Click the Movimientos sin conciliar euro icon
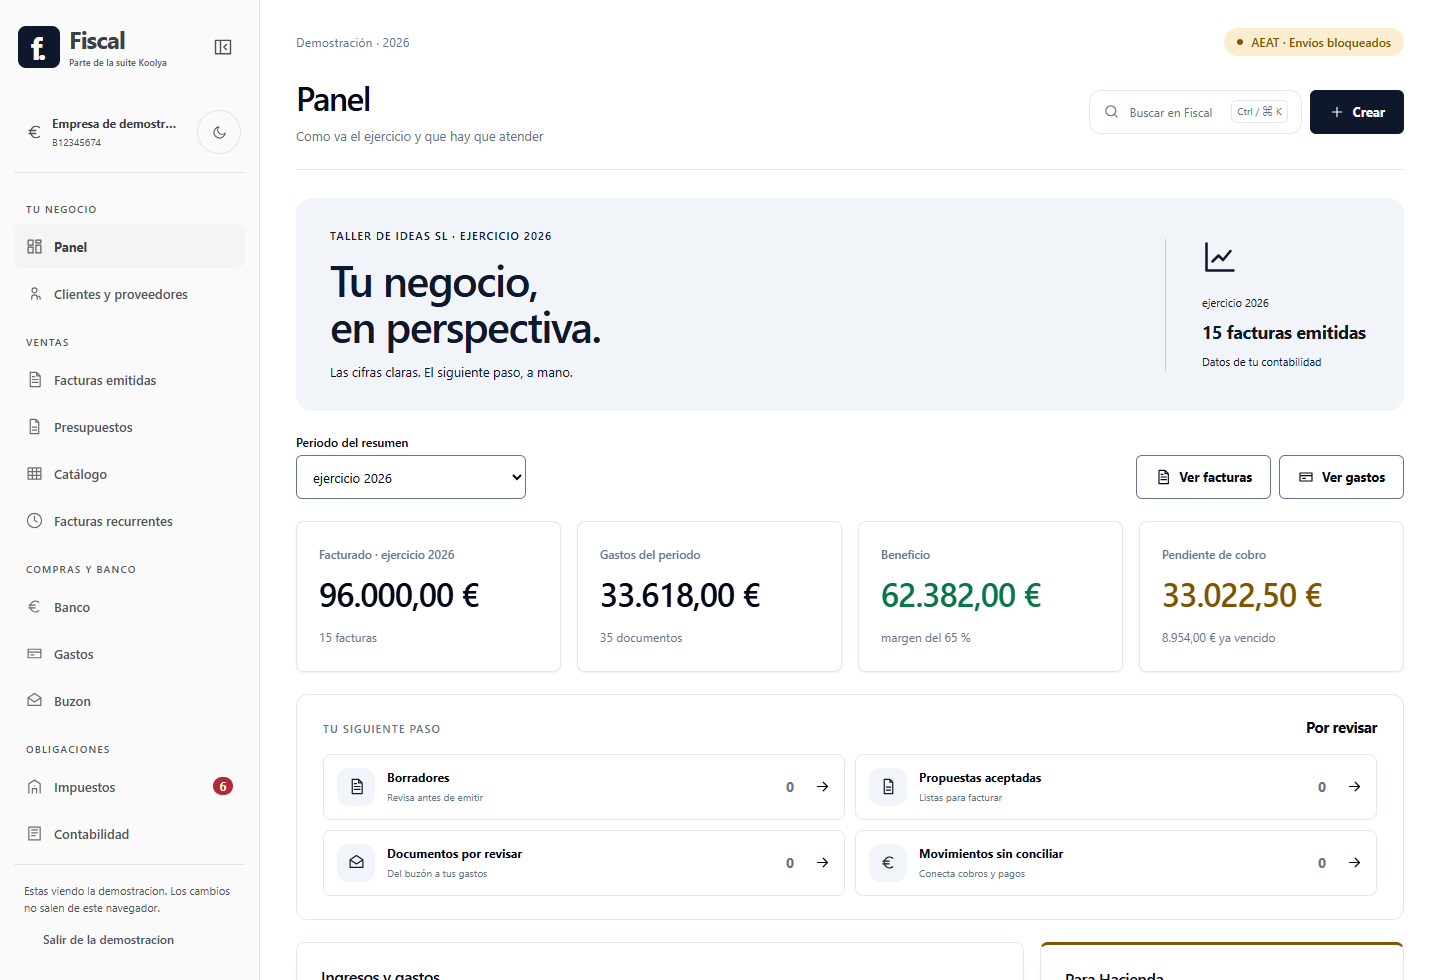 click(888, 863)
